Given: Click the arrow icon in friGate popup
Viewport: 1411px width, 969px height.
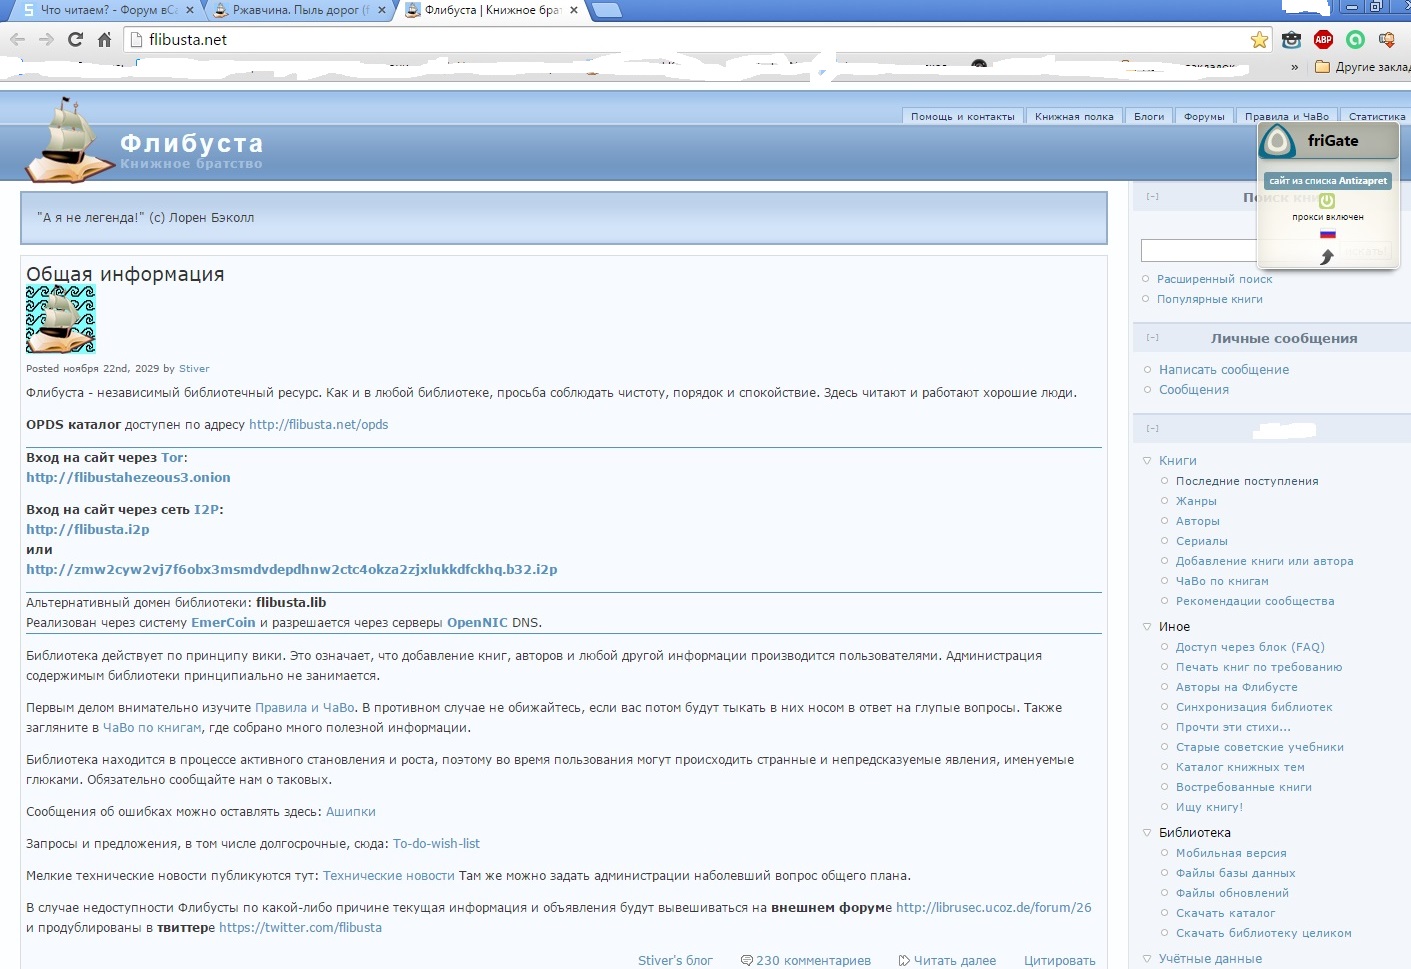Looking at the screenshot, I should coord(1327,257).
